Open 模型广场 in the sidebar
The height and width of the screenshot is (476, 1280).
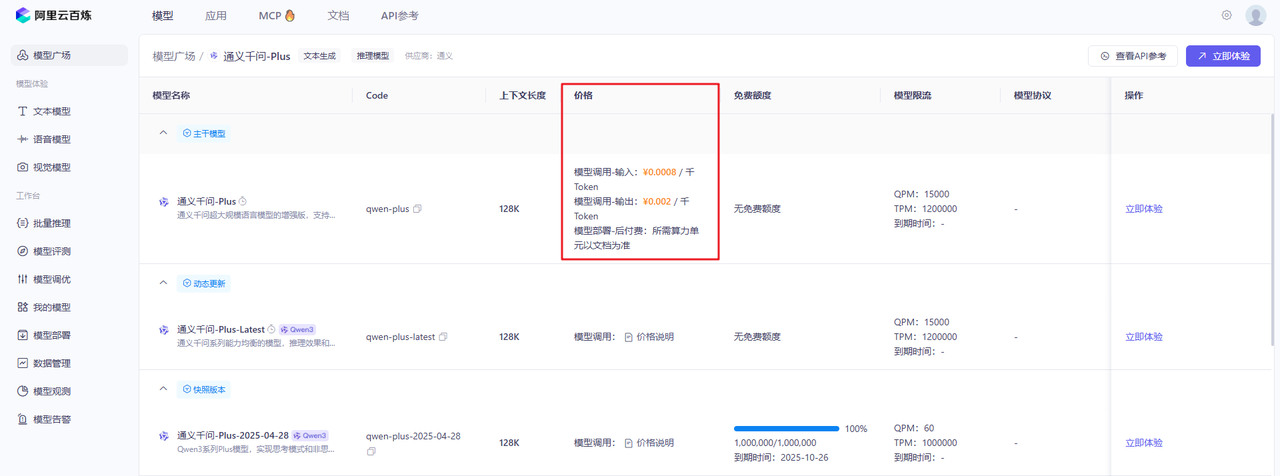pyautogui.click(x=69, y=55)
